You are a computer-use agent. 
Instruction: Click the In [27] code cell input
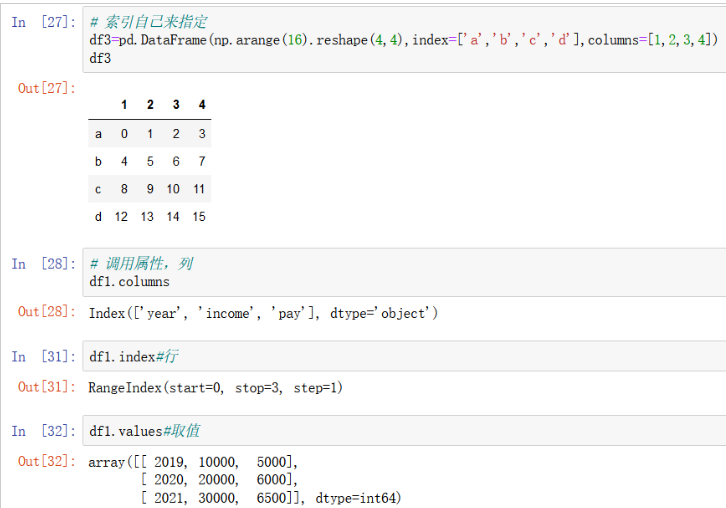point(404,40)
